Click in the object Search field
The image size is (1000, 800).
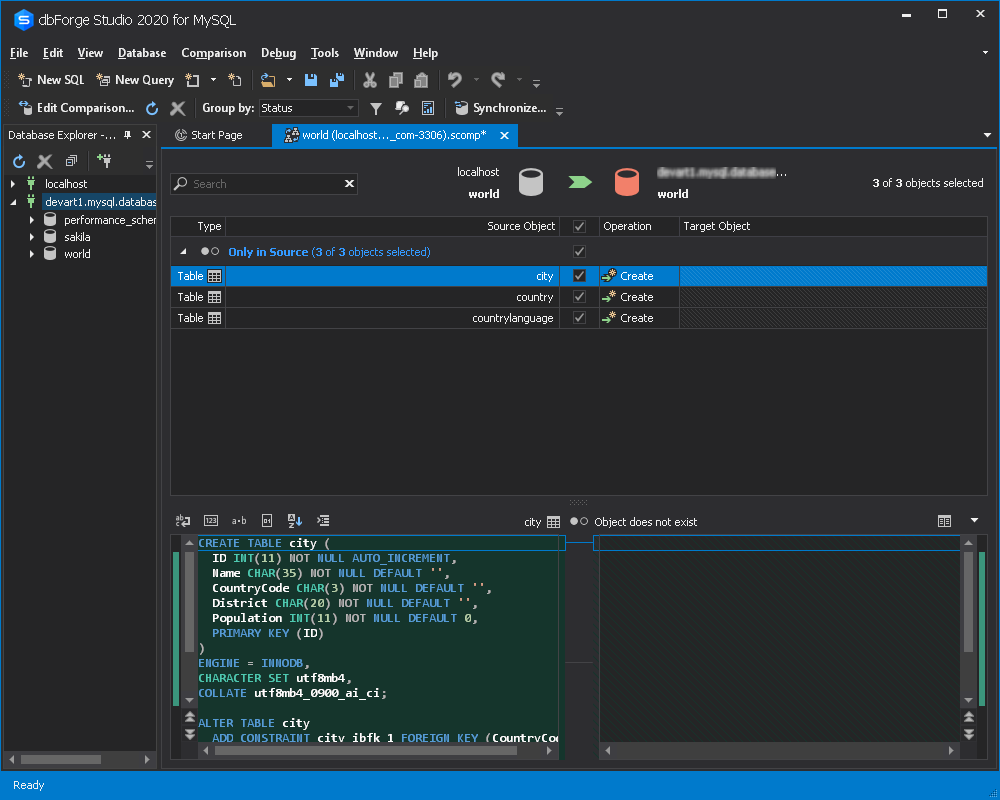(265, 184)
